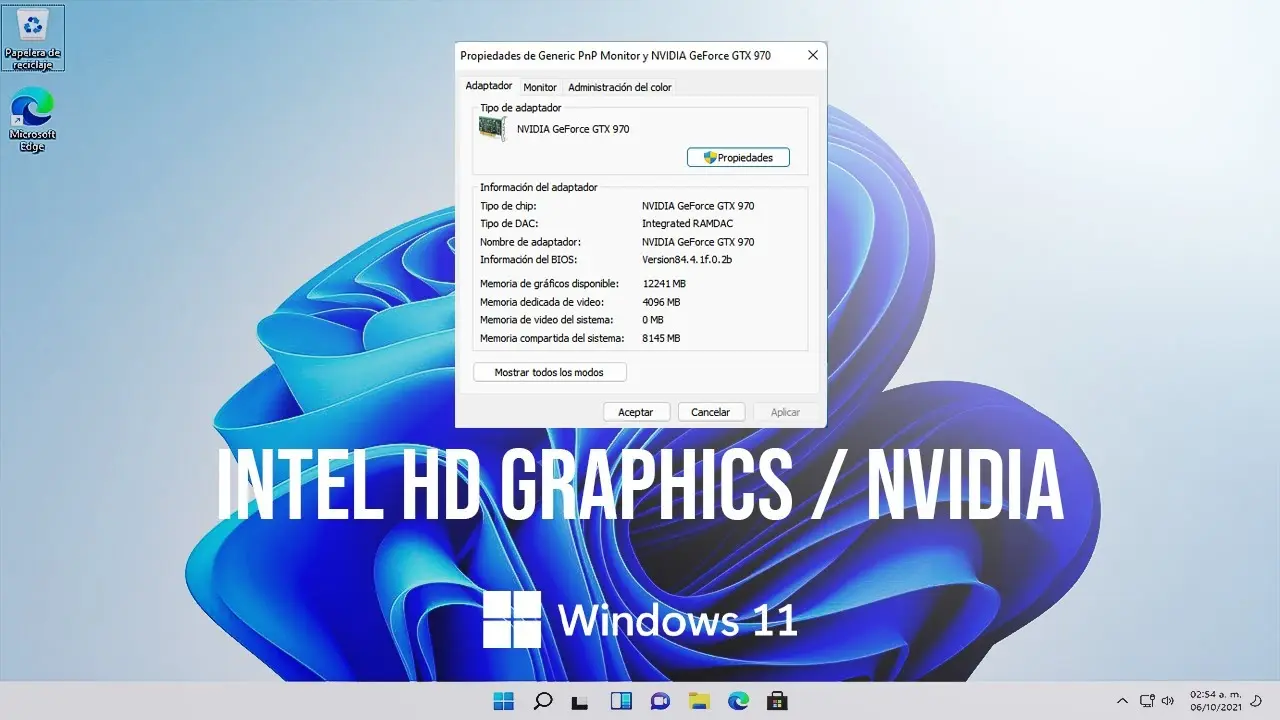Open the Widgets panel
The height and width of the screenshot is (720, 1280).
pyautogui.click(x=621, y=701)
